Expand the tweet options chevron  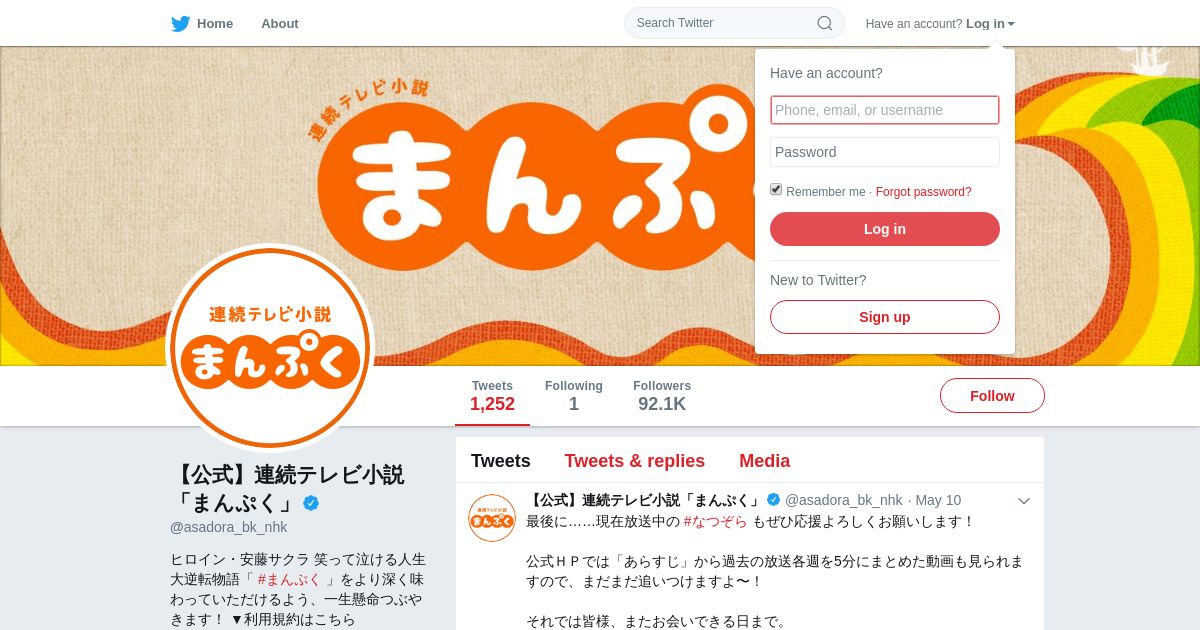click(x=1023, y=500)
